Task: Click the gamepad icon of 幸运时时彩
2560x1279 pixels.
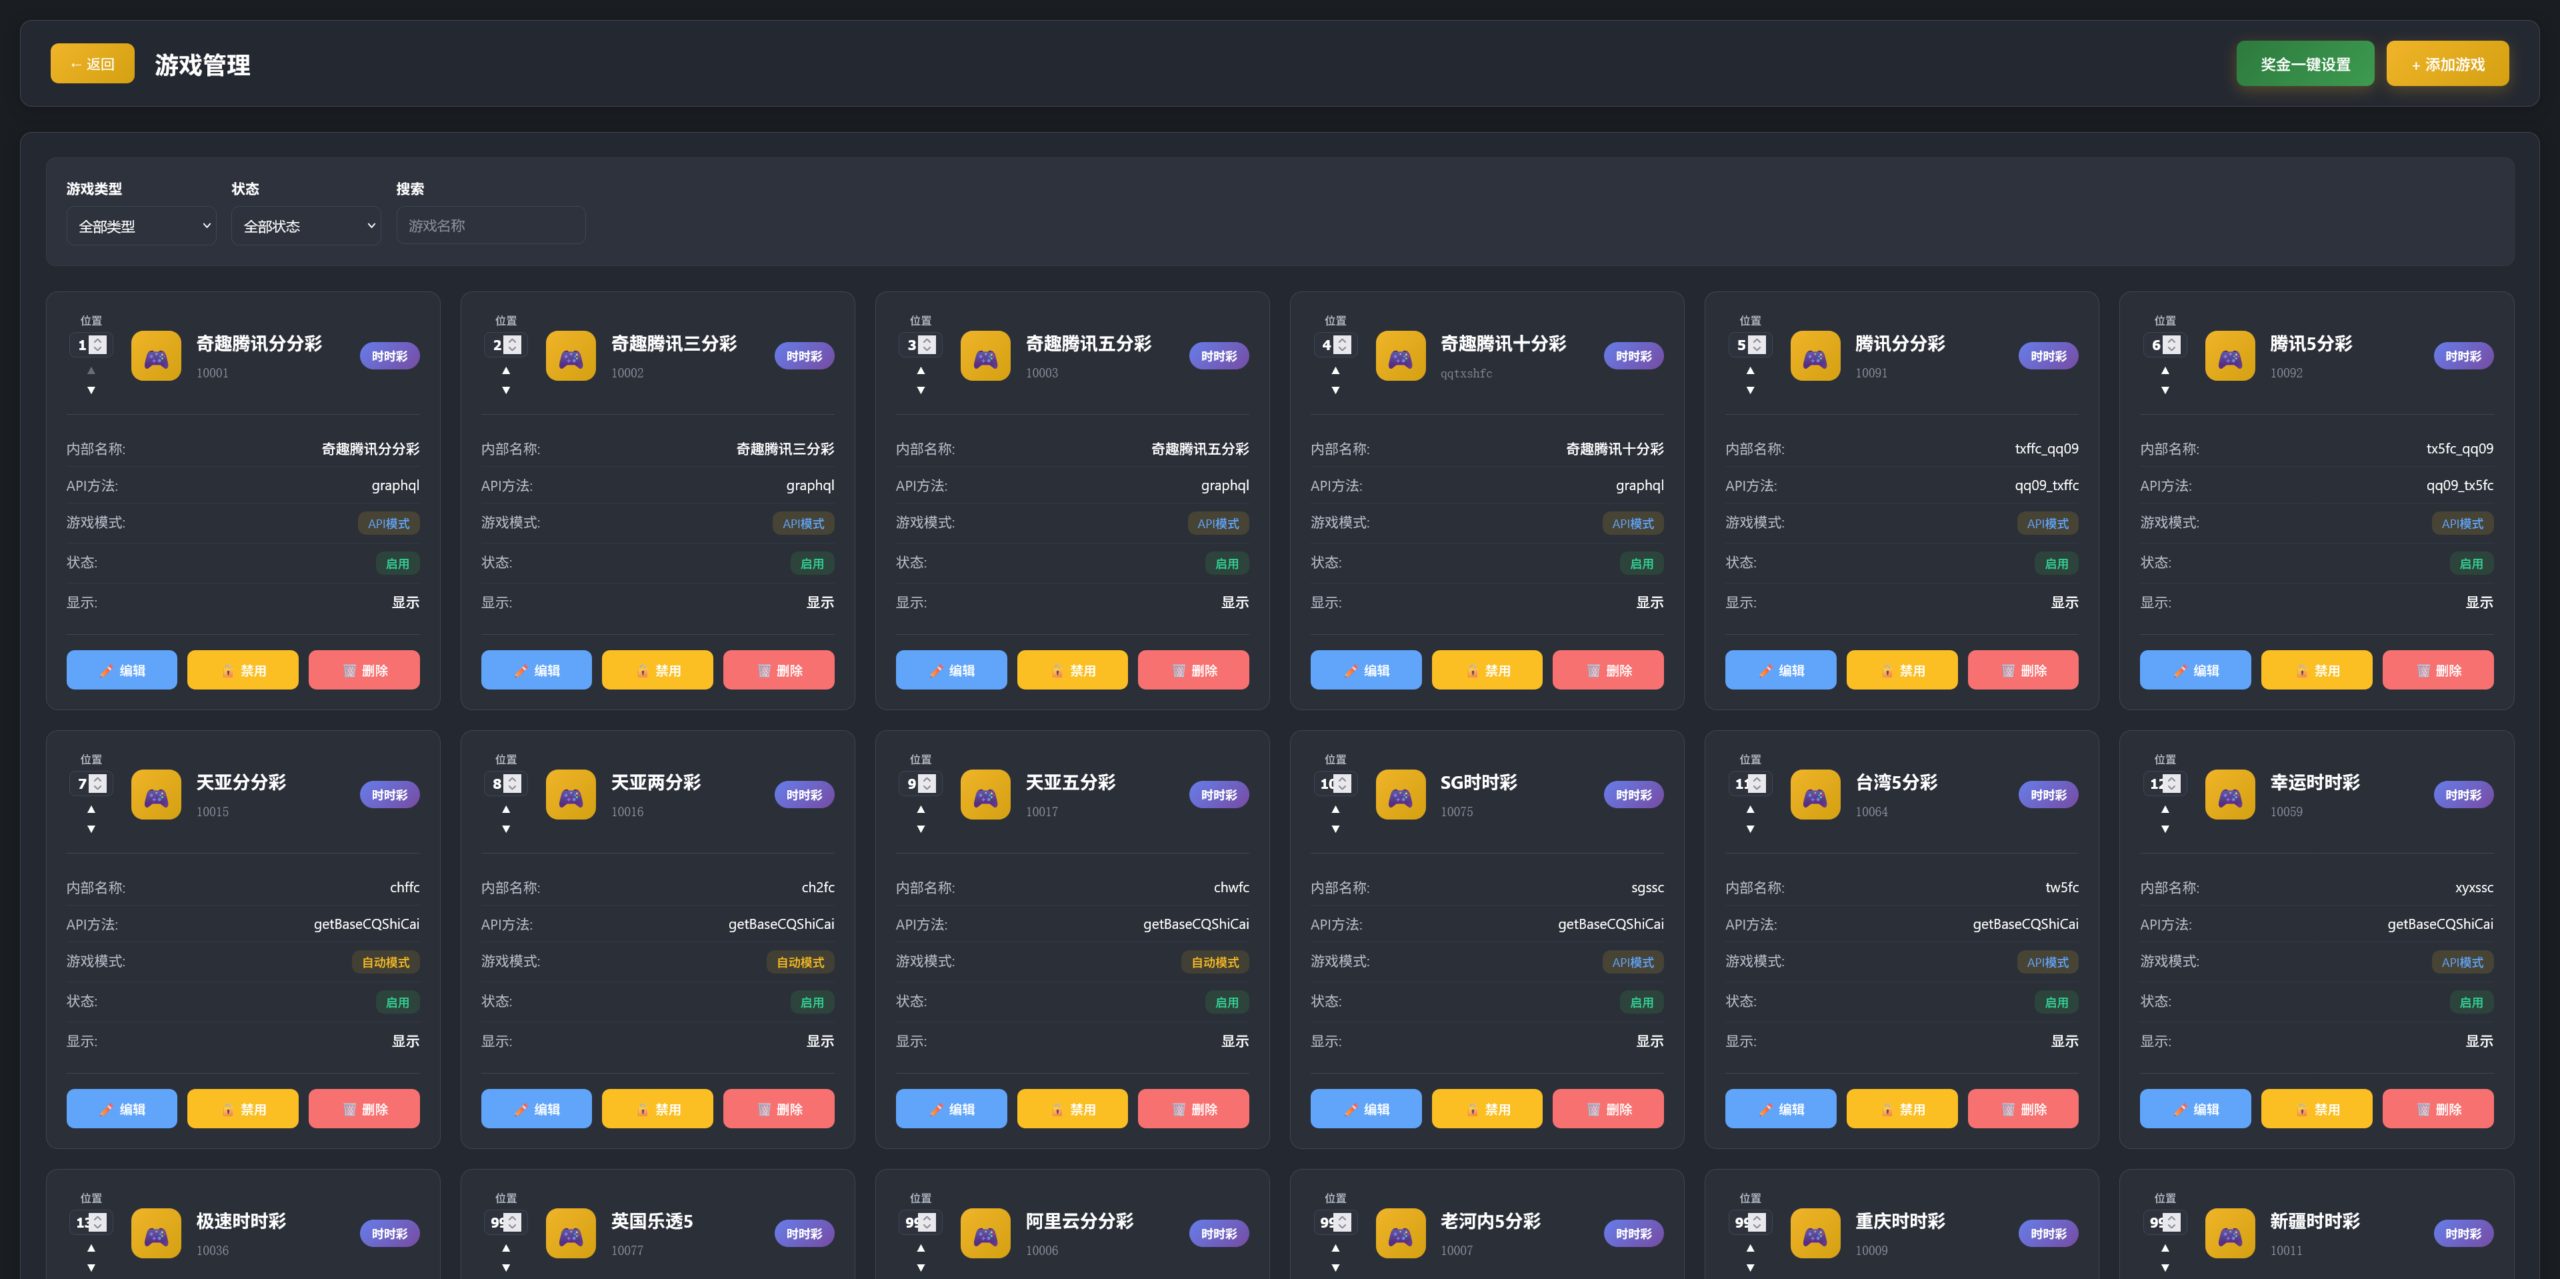Action: click(2229, 795)
